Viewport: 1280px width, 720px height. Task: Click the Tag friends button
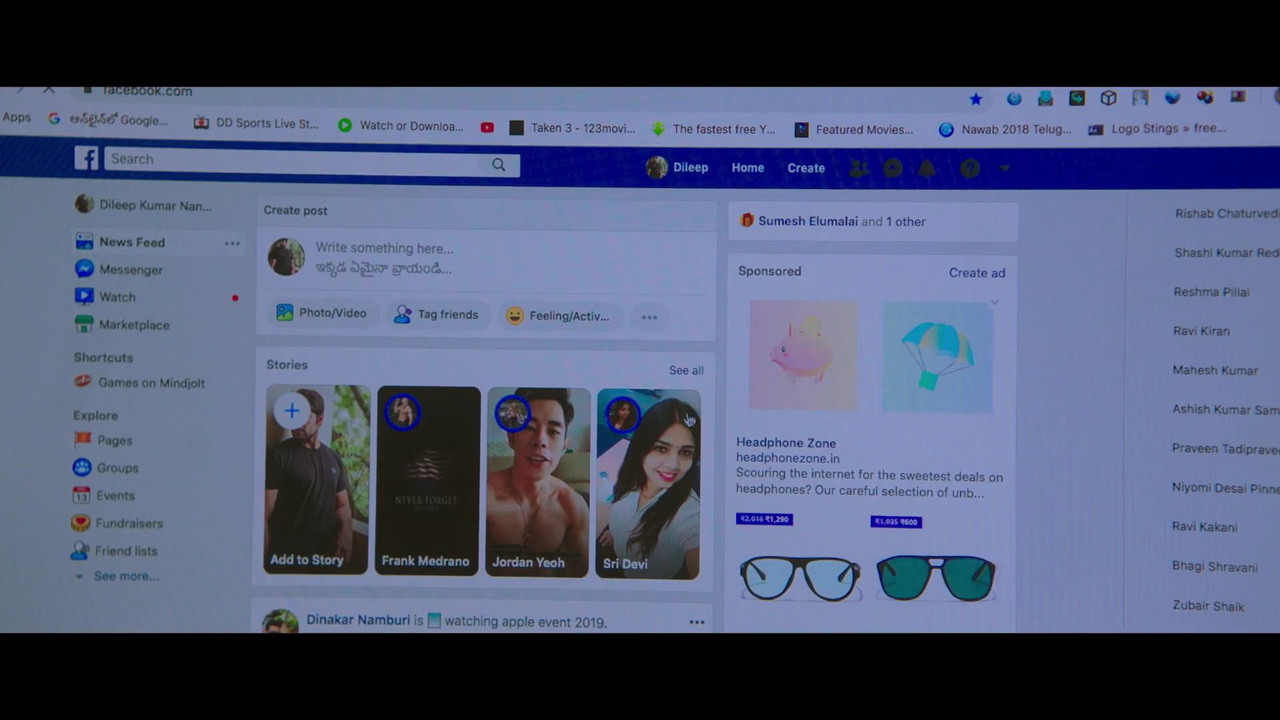click(436, 314)
